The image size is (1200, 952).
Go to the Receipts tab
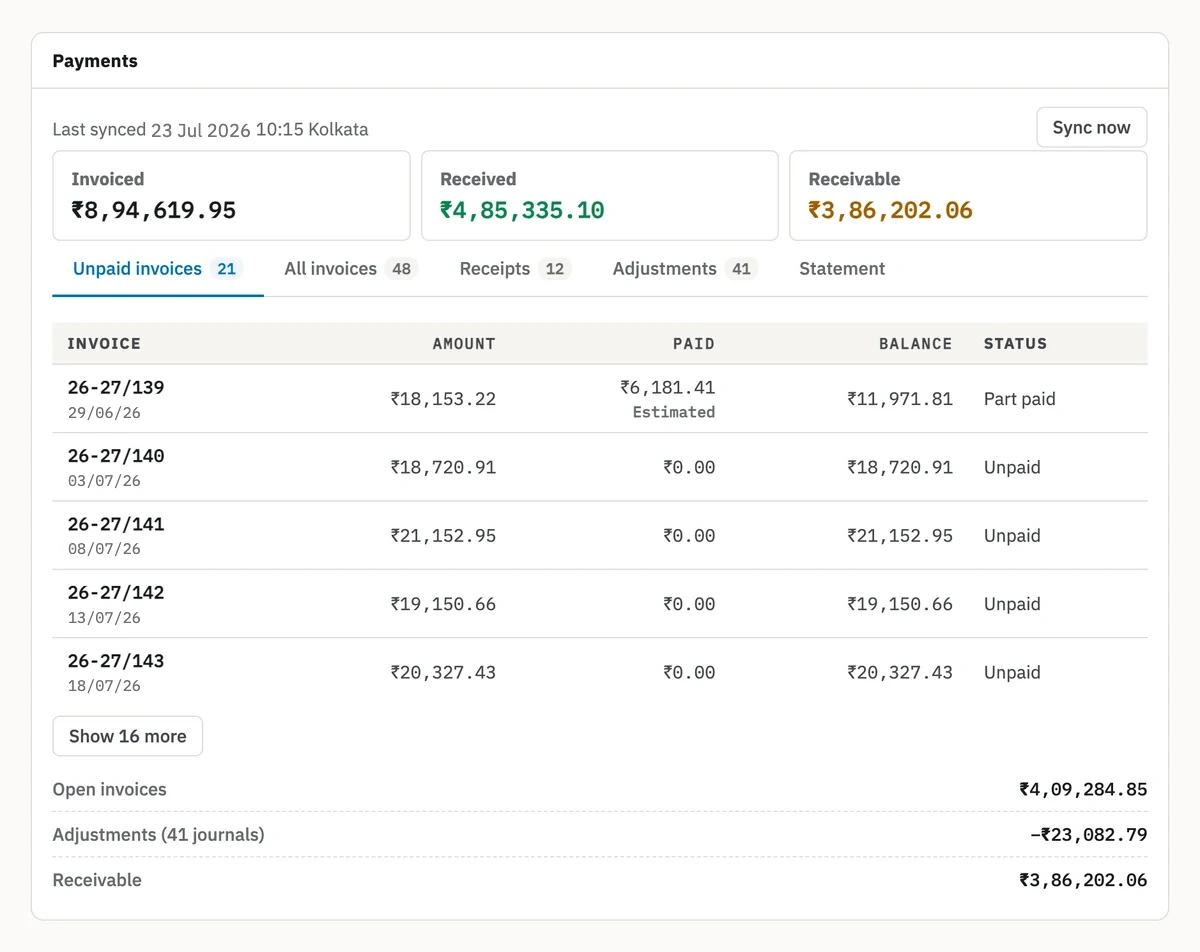coord(515,269)
